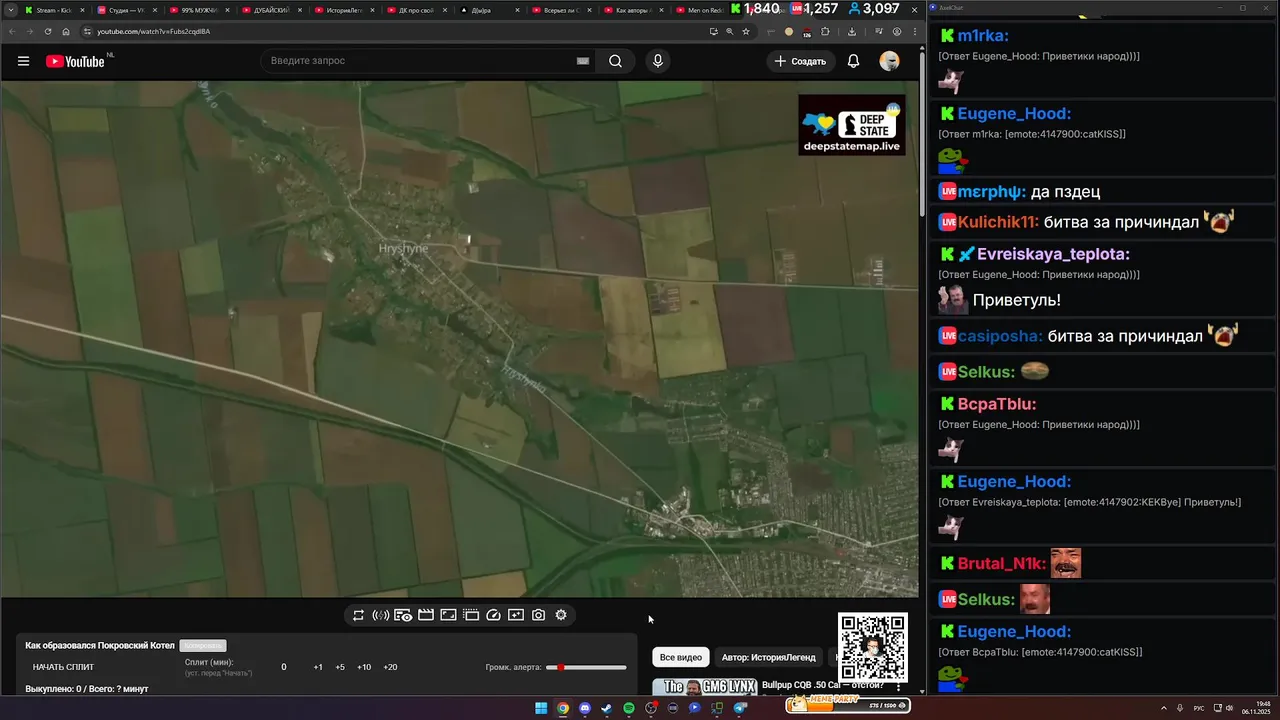This screenshot has width=1280, height=720.
Task: Open the GM6 LYNX recommended video thumbnail
Action: pyautogui.click(x=704, y=687)
